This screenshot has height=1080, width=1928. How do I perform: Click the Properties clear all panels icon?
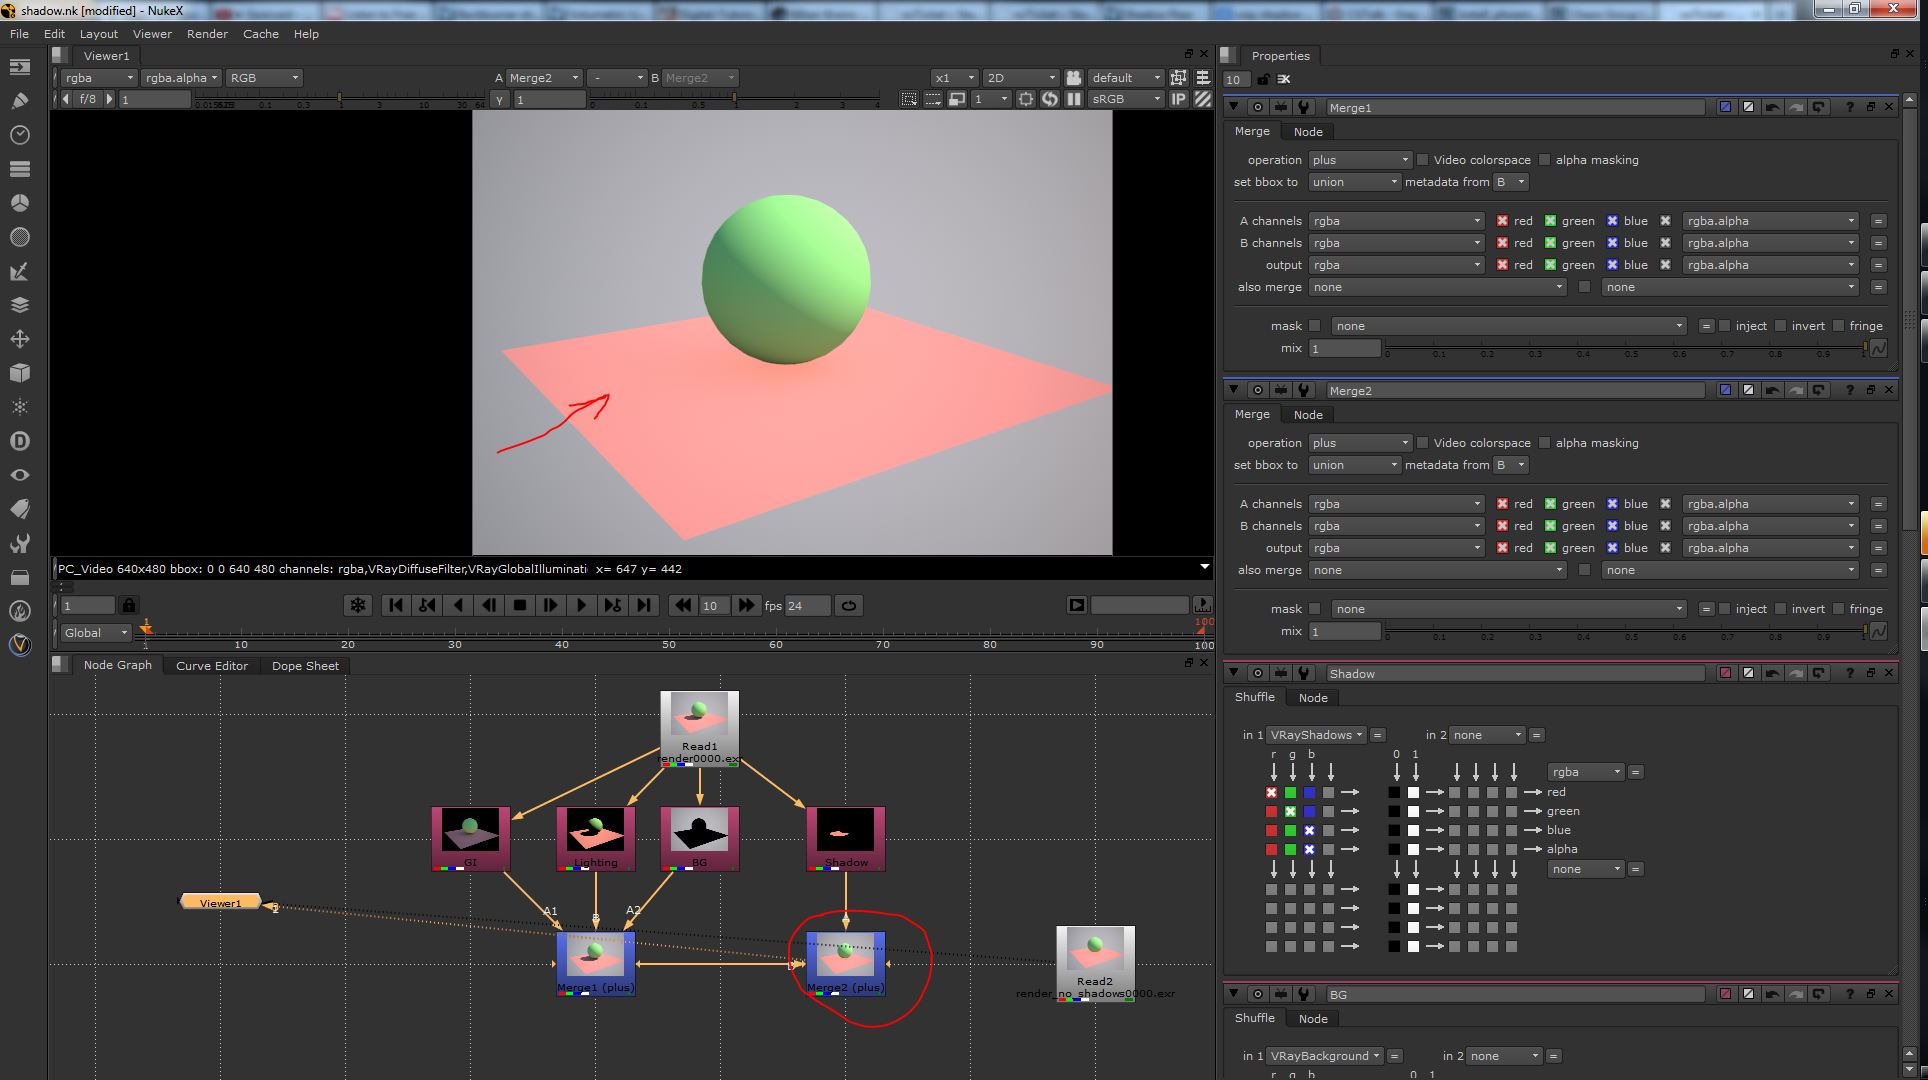(x=1285, y=79)
